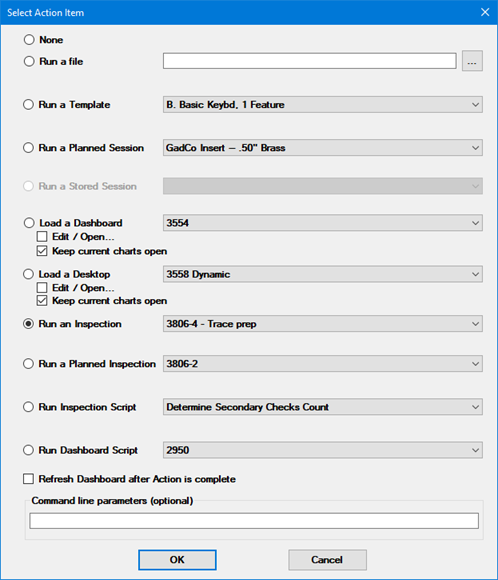Expand the GadCo Insert planned session dropdown
Viewport: 498px width, 580px height.
(x=323, y=148)
